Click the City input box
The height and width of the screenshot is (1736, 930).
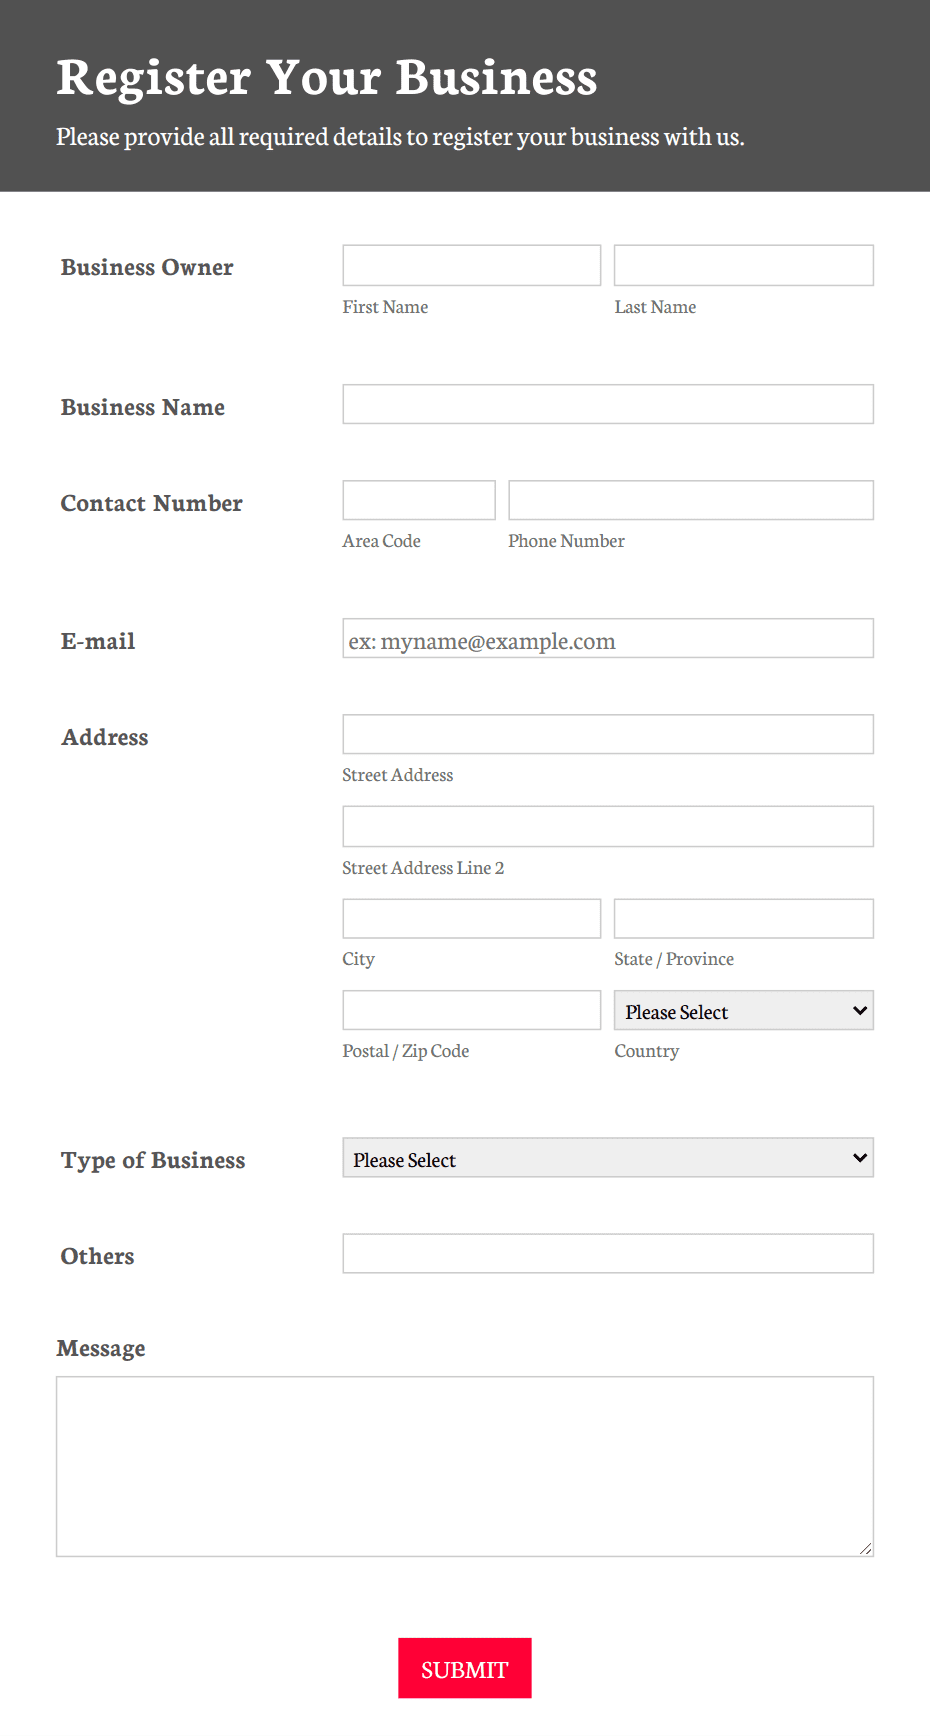click(470, 917)
